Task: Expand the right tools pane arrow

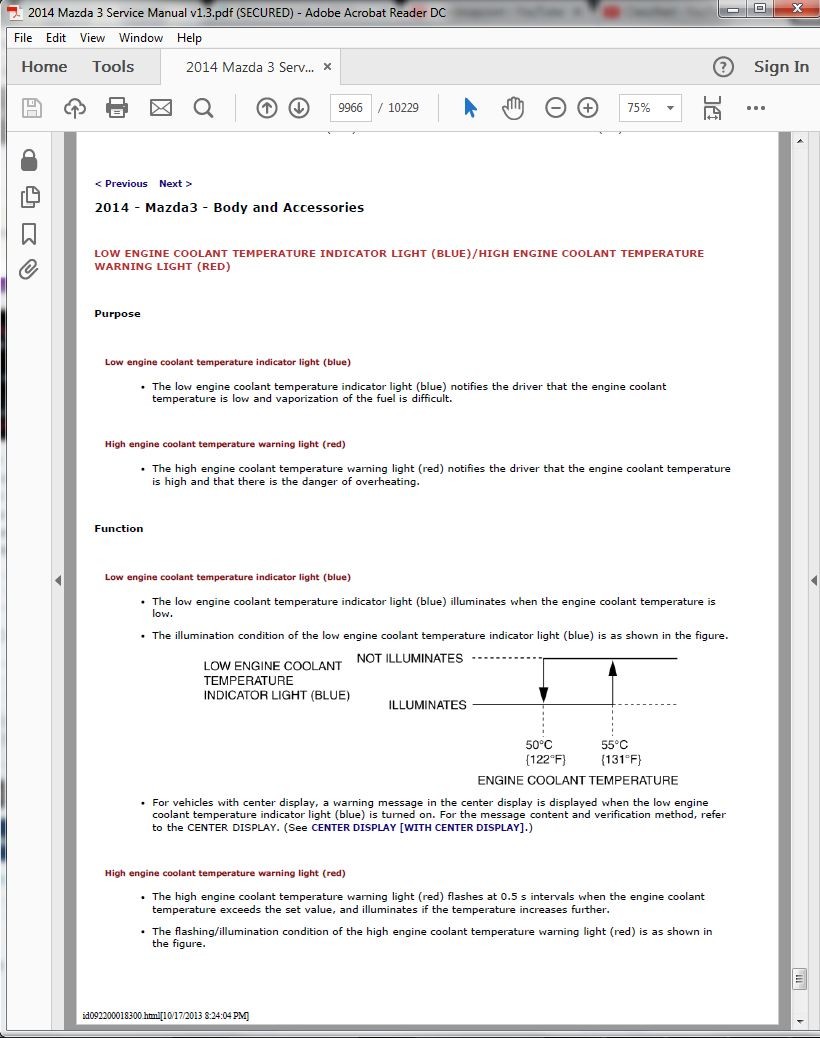Action: (x=814, y=581)
